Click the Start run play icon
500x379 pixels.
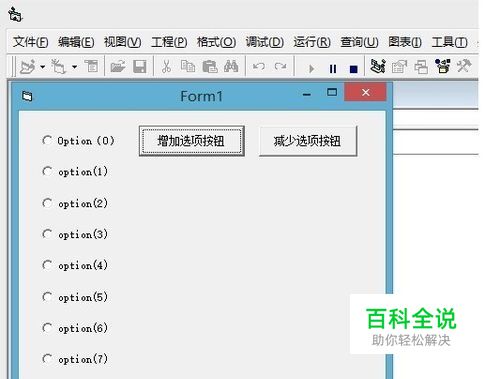(x=312, y=69)
